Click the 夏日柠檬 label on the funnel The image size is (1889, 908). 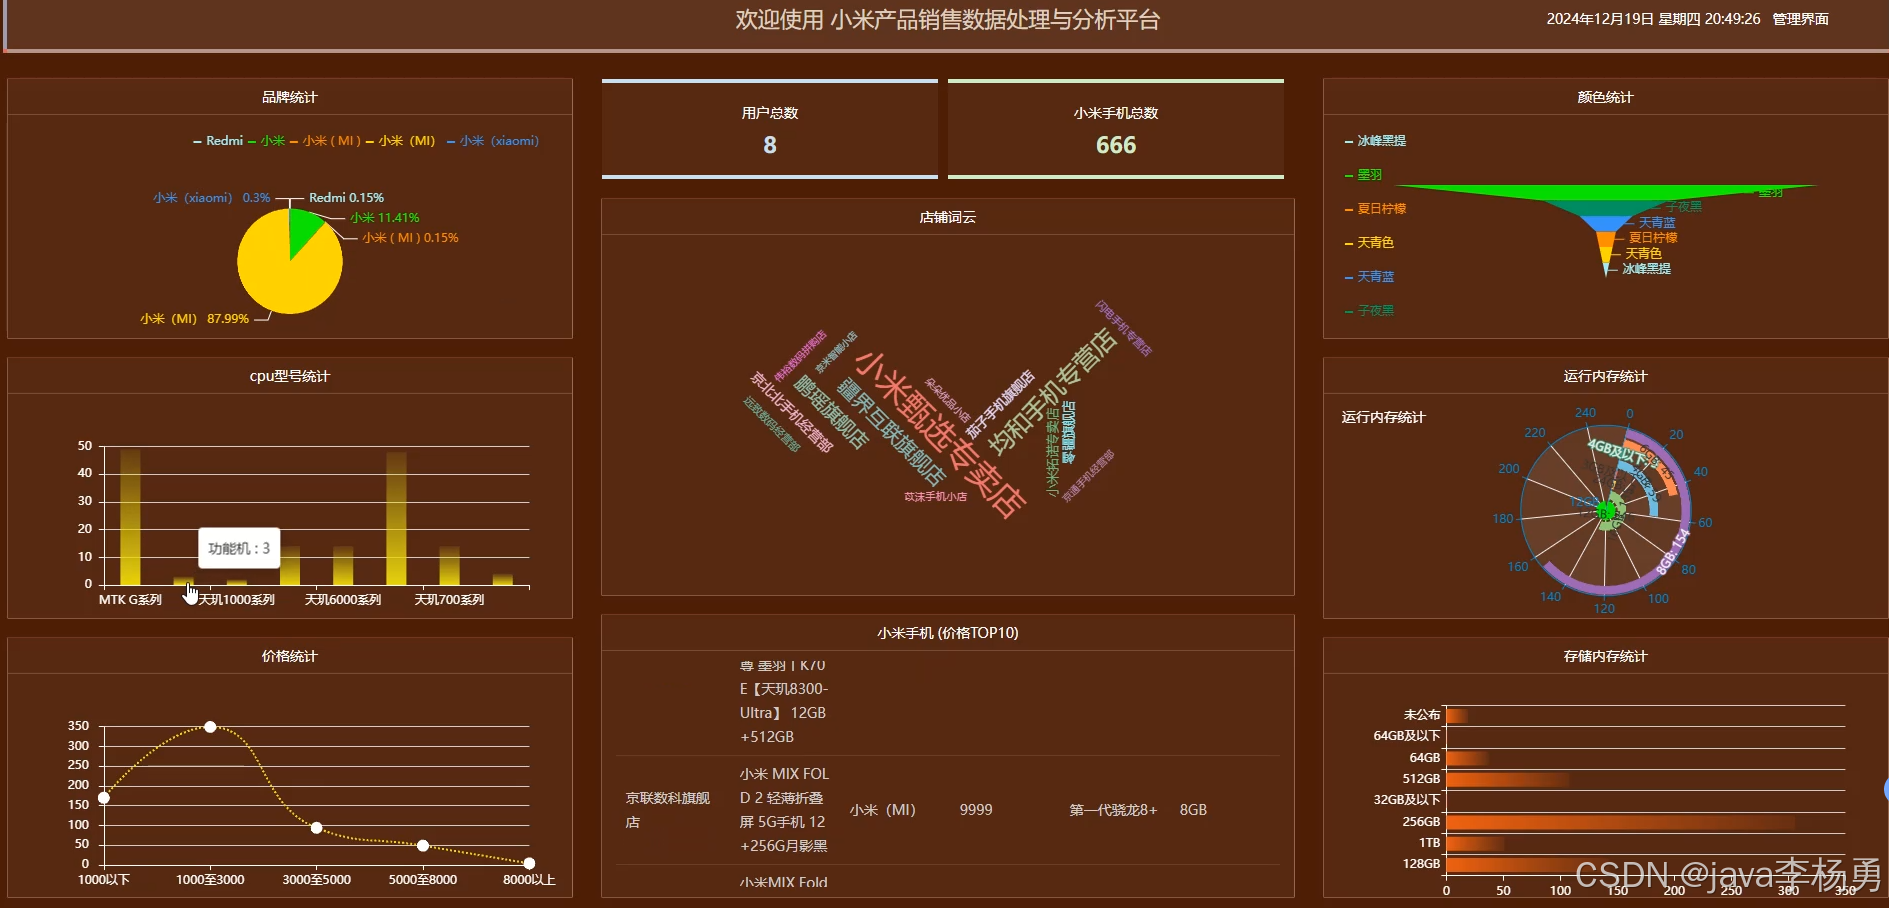click(x=1653, y=238)
